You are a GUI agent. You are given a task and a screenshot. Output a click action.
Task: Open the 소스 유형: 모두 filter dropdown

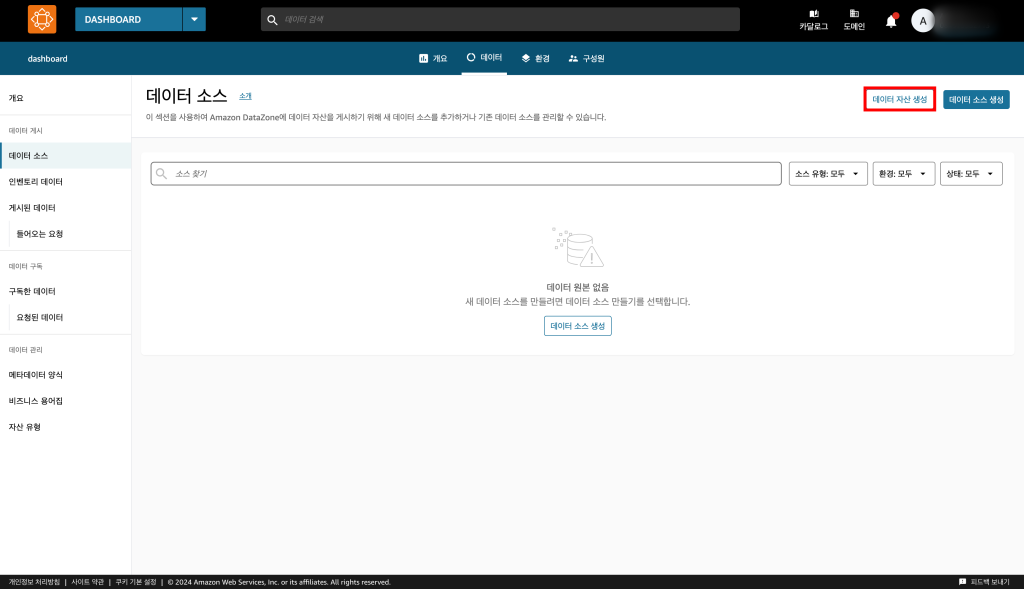(x=827, y=174)
